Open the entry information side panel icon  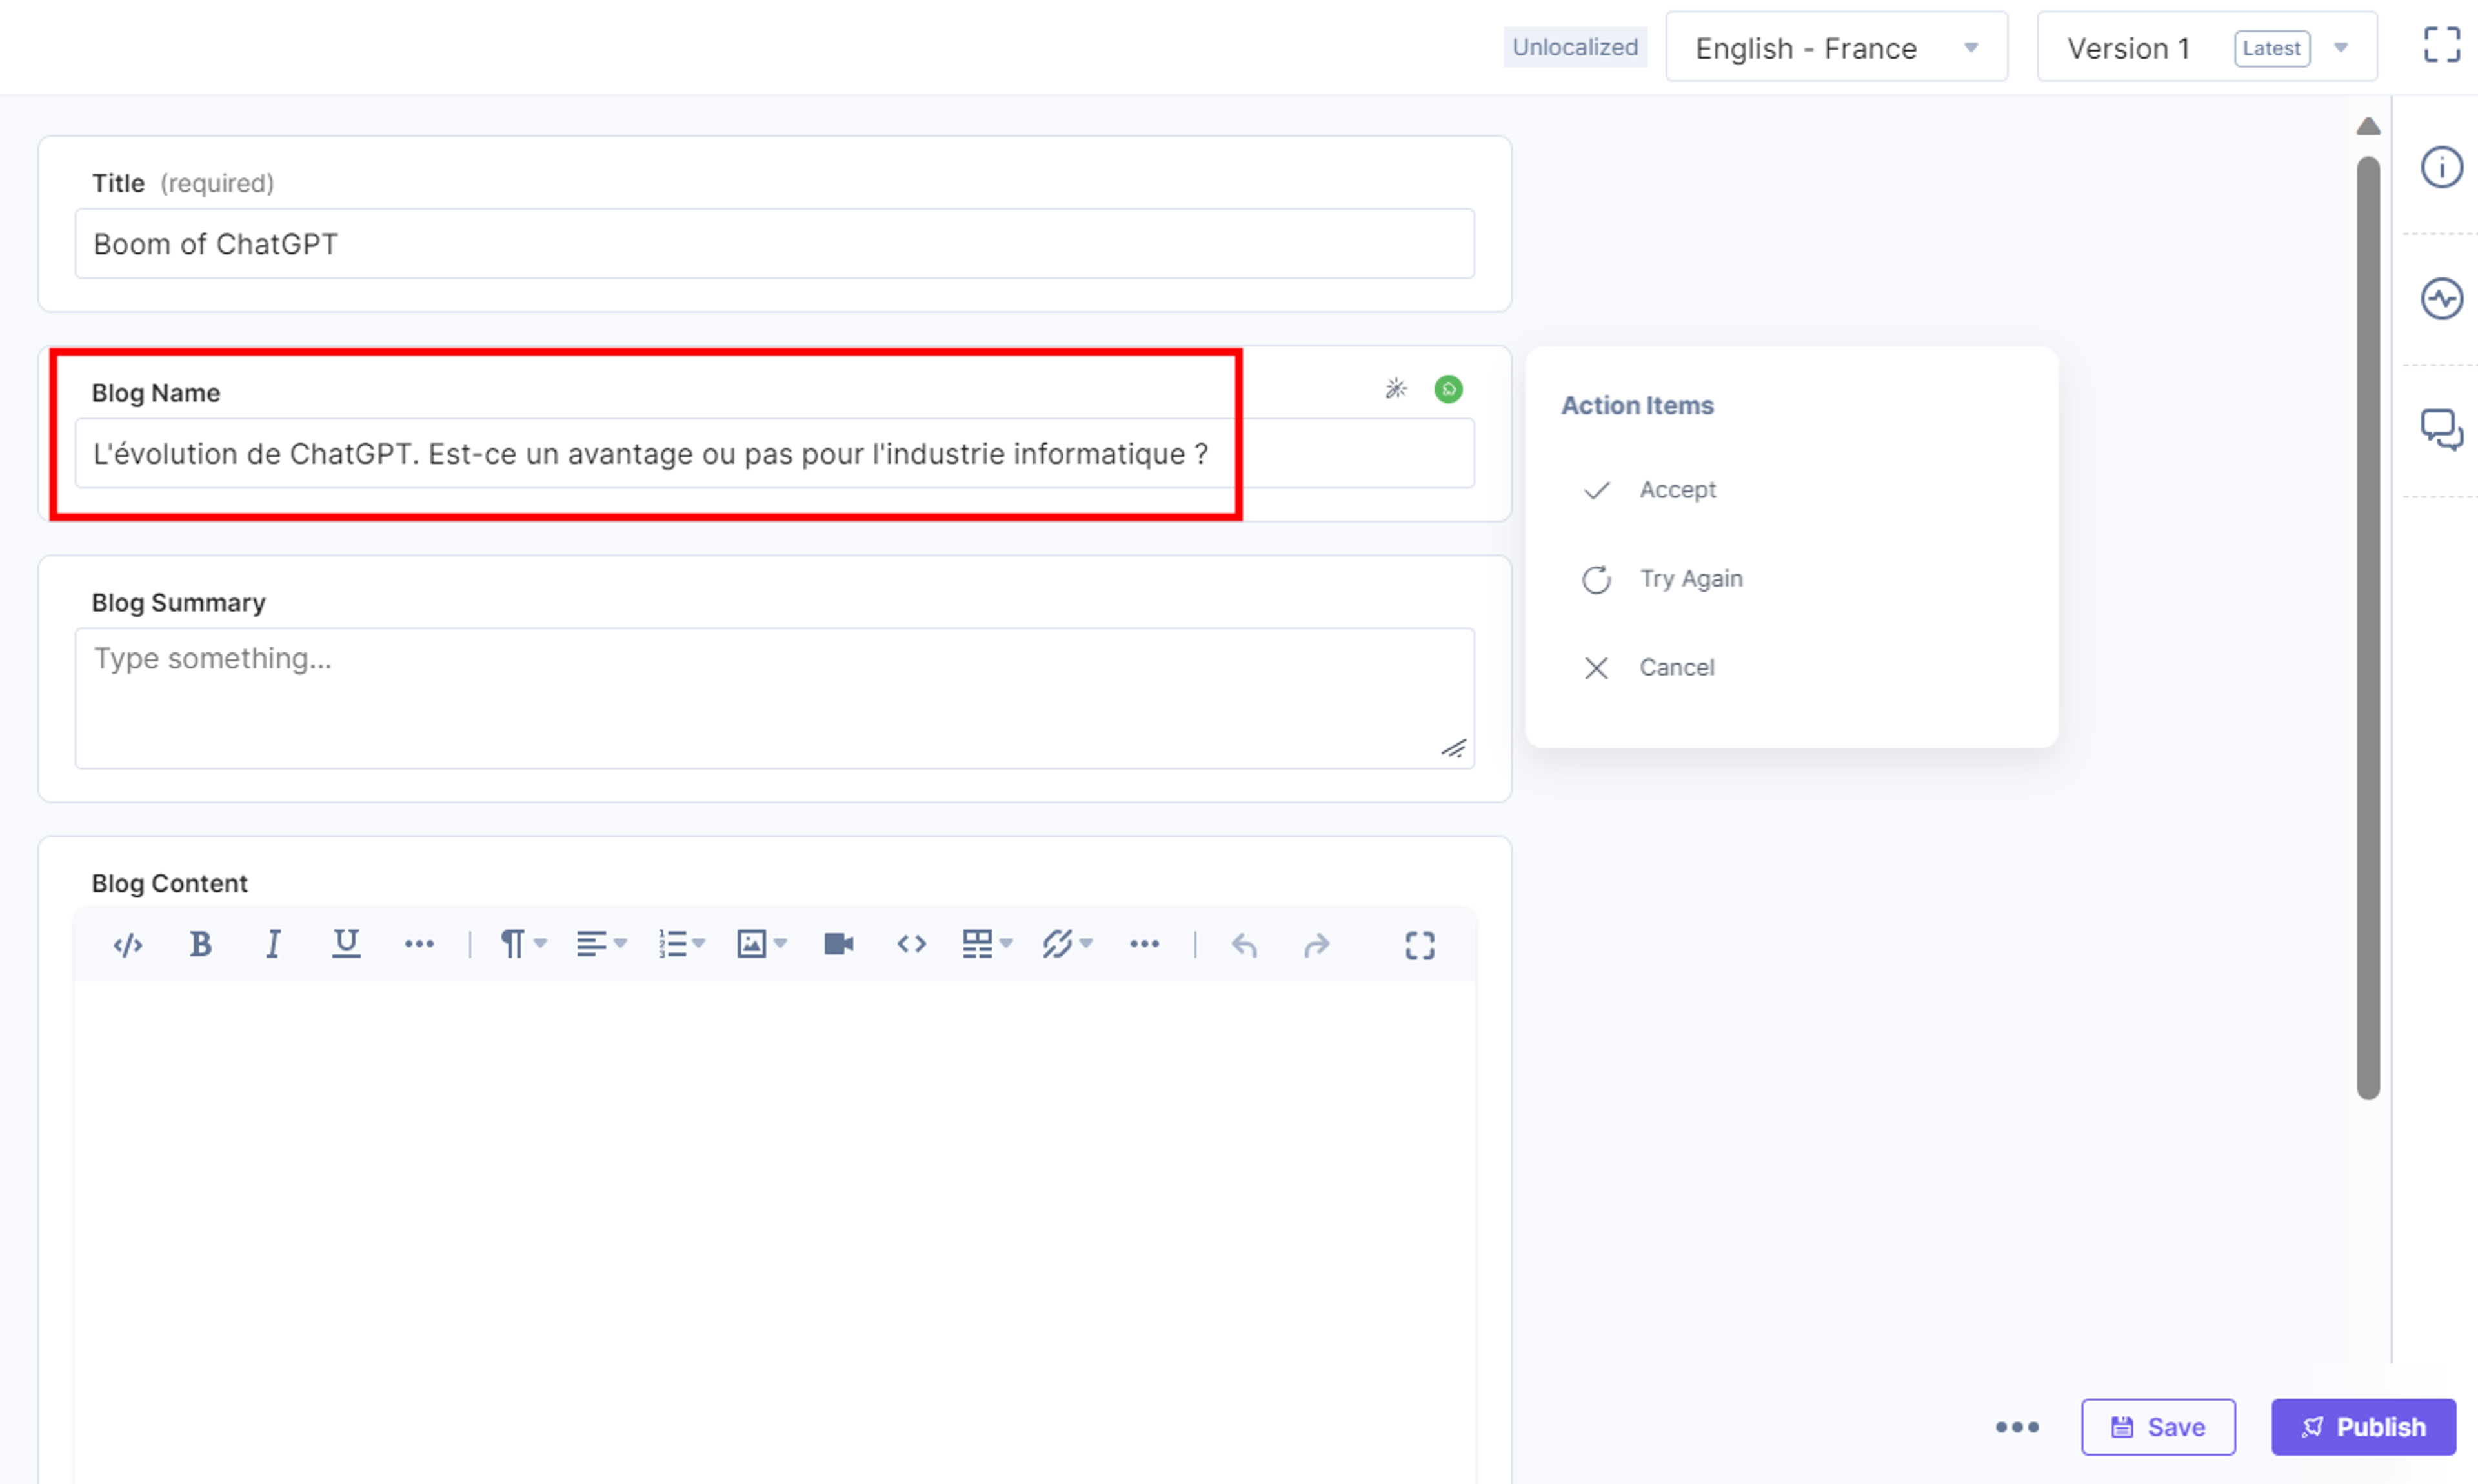coord(2441,167)
